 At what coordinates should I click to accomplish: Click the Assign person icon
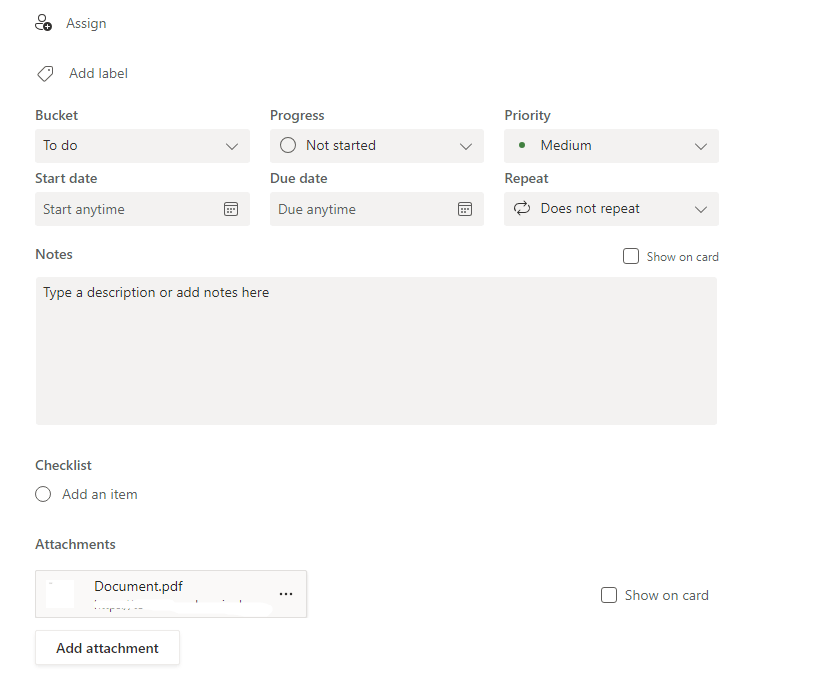click(43, 23)
